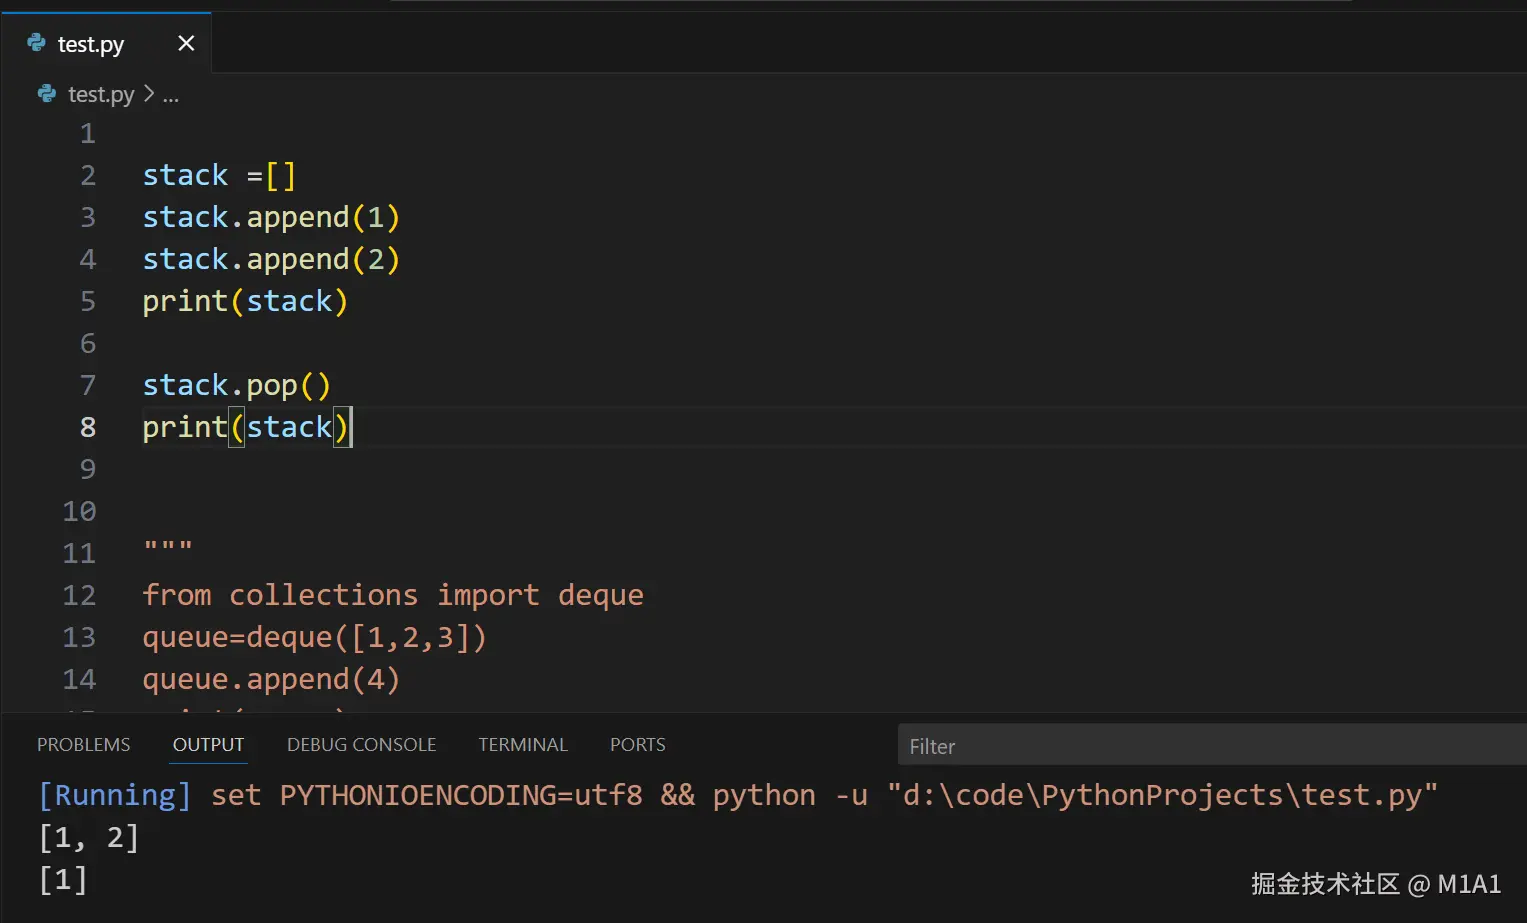Click the Python file icon on test.py tab
This screenshot has width=1527, height=923.
(x=37, y=43)
